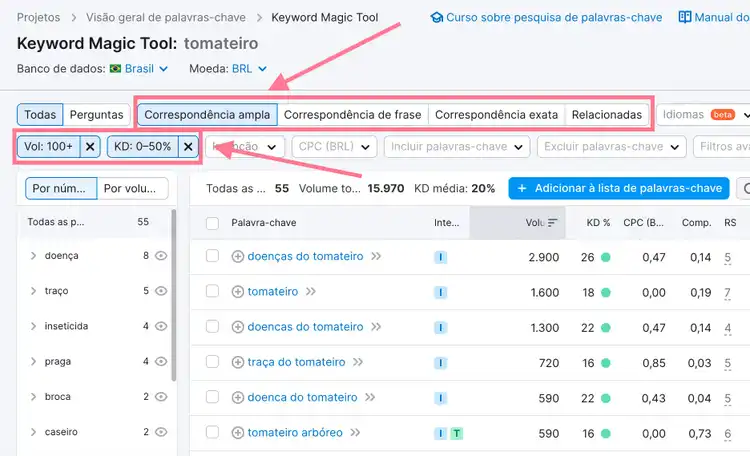
Task: Select Por número grouping toggle
Action: 61,189
